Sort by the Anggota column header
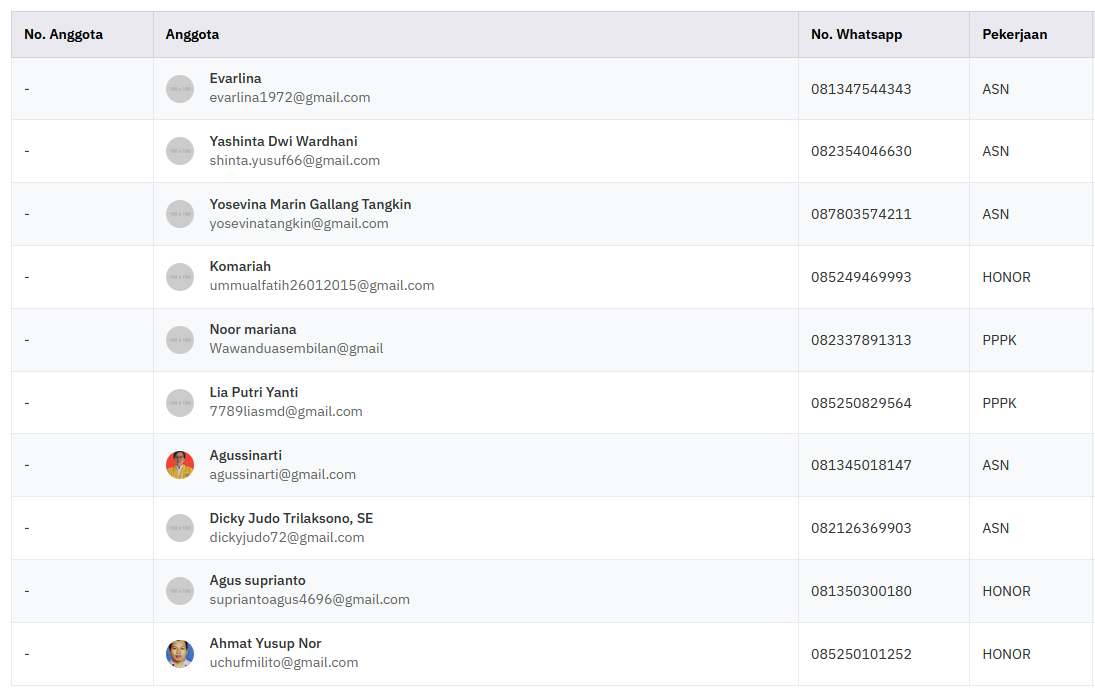 click(x=192, y=34)
